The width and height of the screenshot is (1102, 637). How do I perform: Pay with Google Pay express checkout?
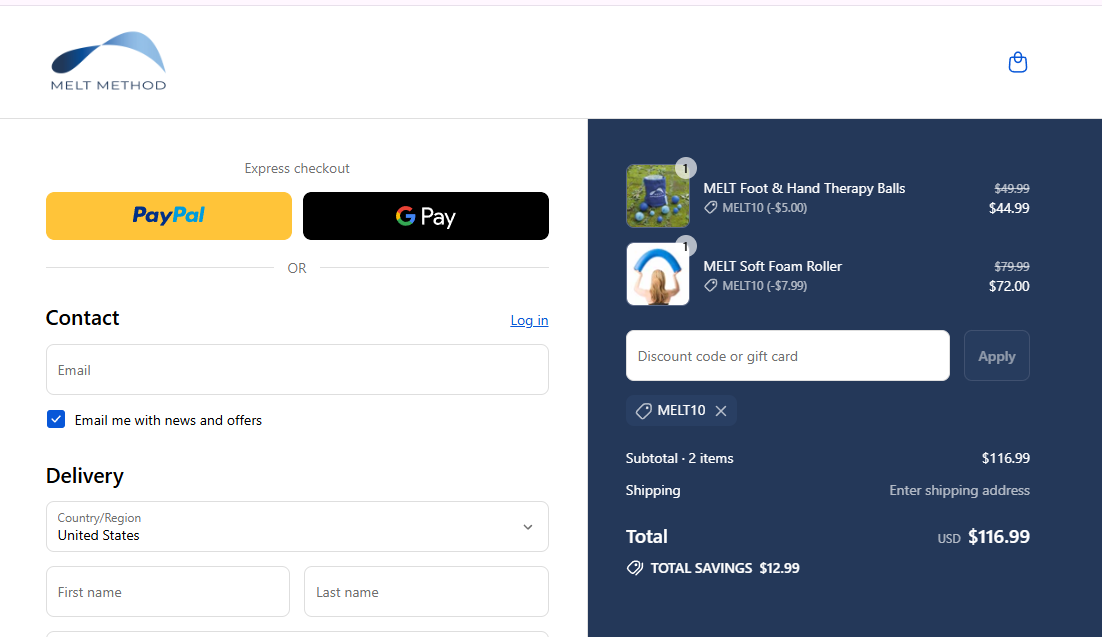[x=426, y=216]
